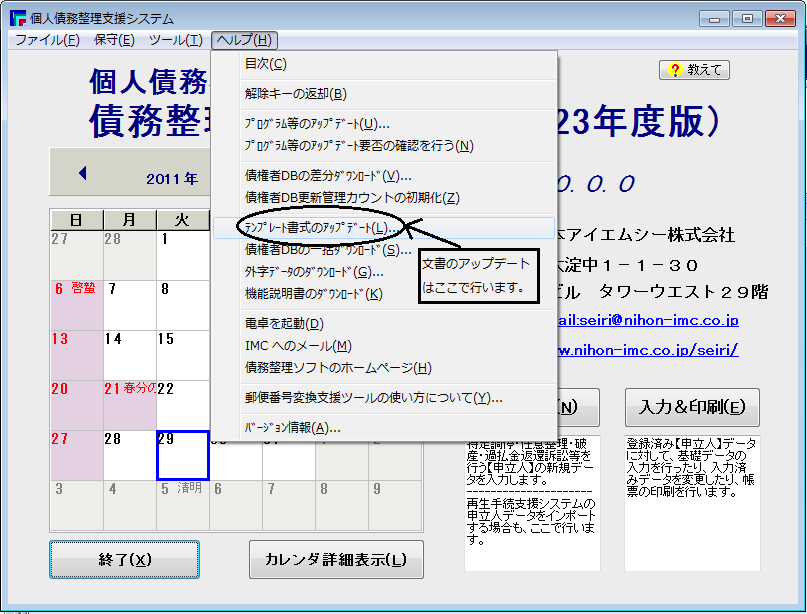Select プログラム等のアップデート(U) menu item
Image resolution: width=807 pixels, height=614 pixels.
(317, 124)
